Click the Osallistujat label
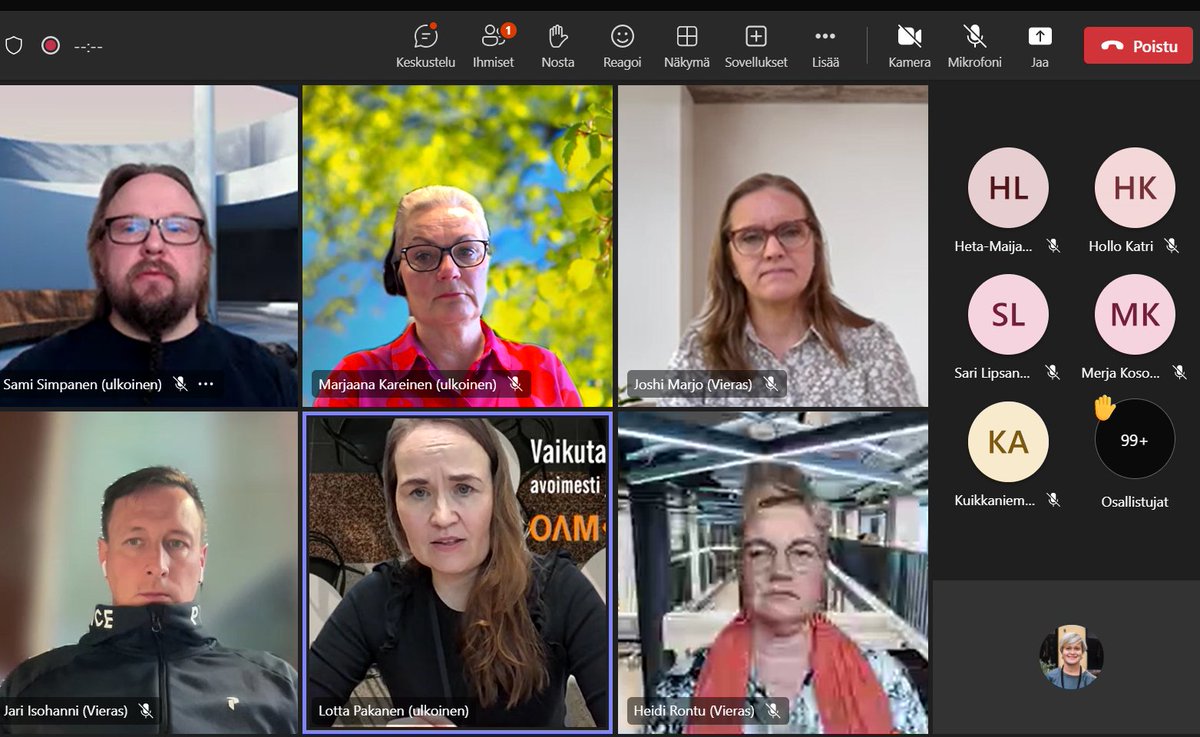 pos(1135,502)
